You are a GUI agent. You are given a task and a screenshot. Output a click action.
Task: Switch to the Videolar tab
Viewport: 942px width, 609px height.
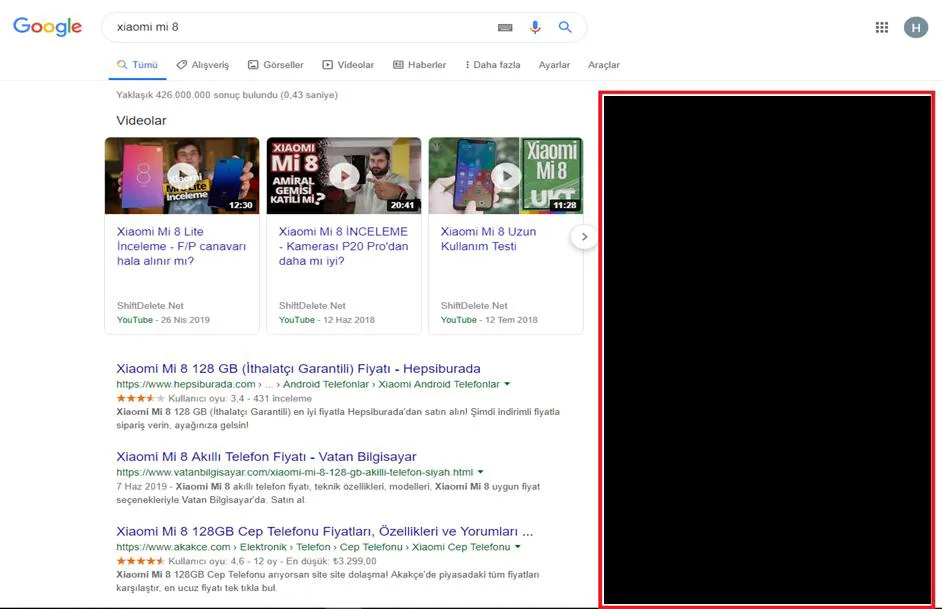coord(348,65)
